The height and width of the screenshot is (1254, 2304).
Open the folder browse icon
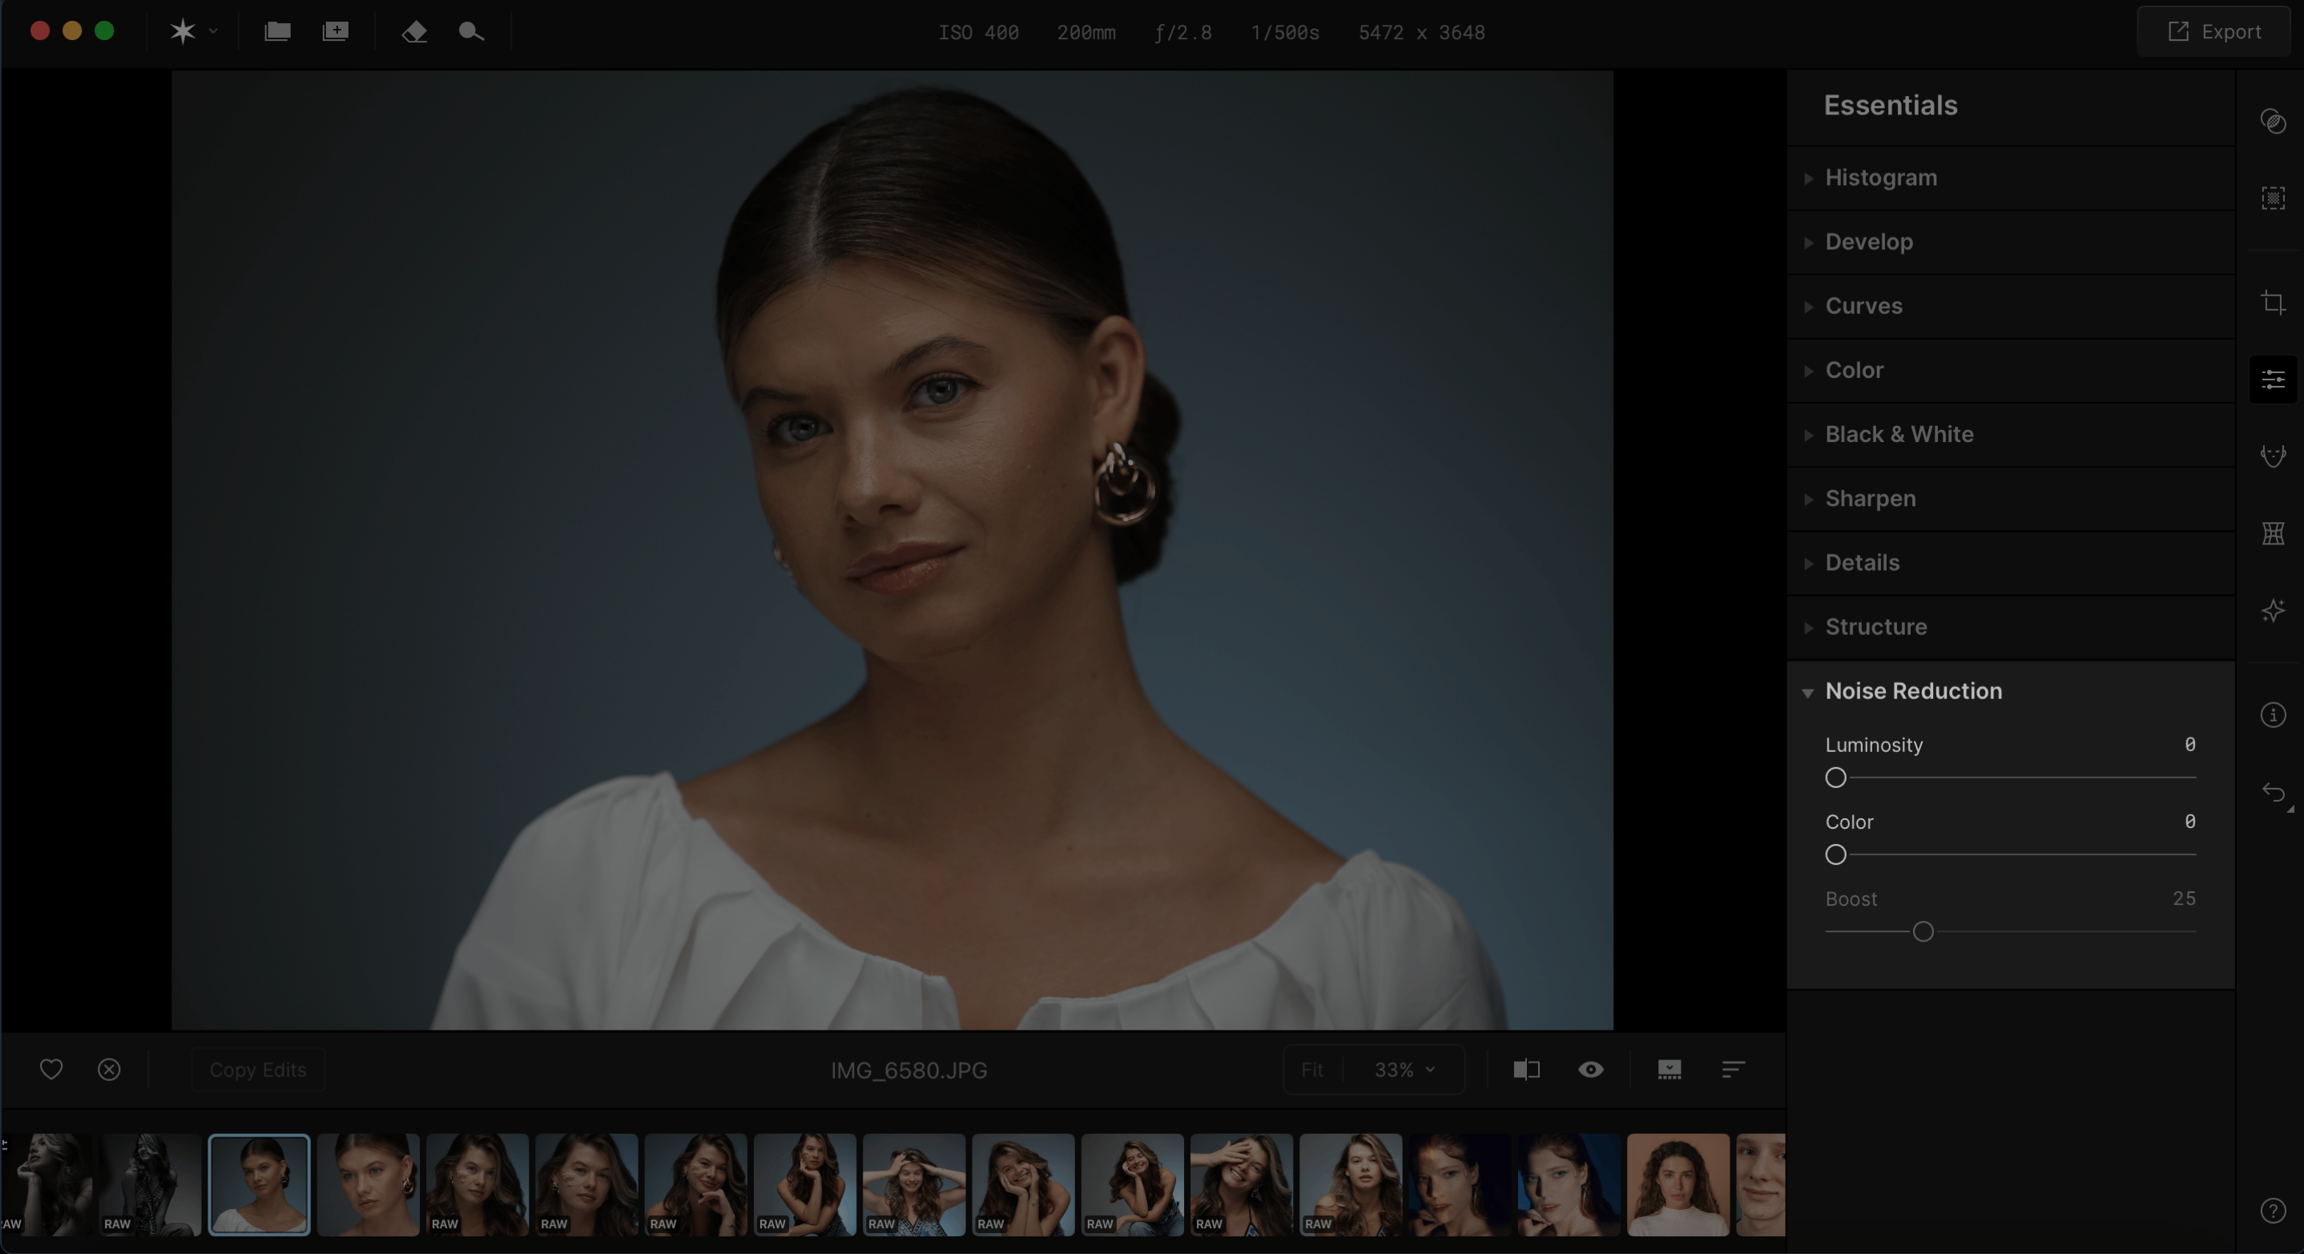277,32
